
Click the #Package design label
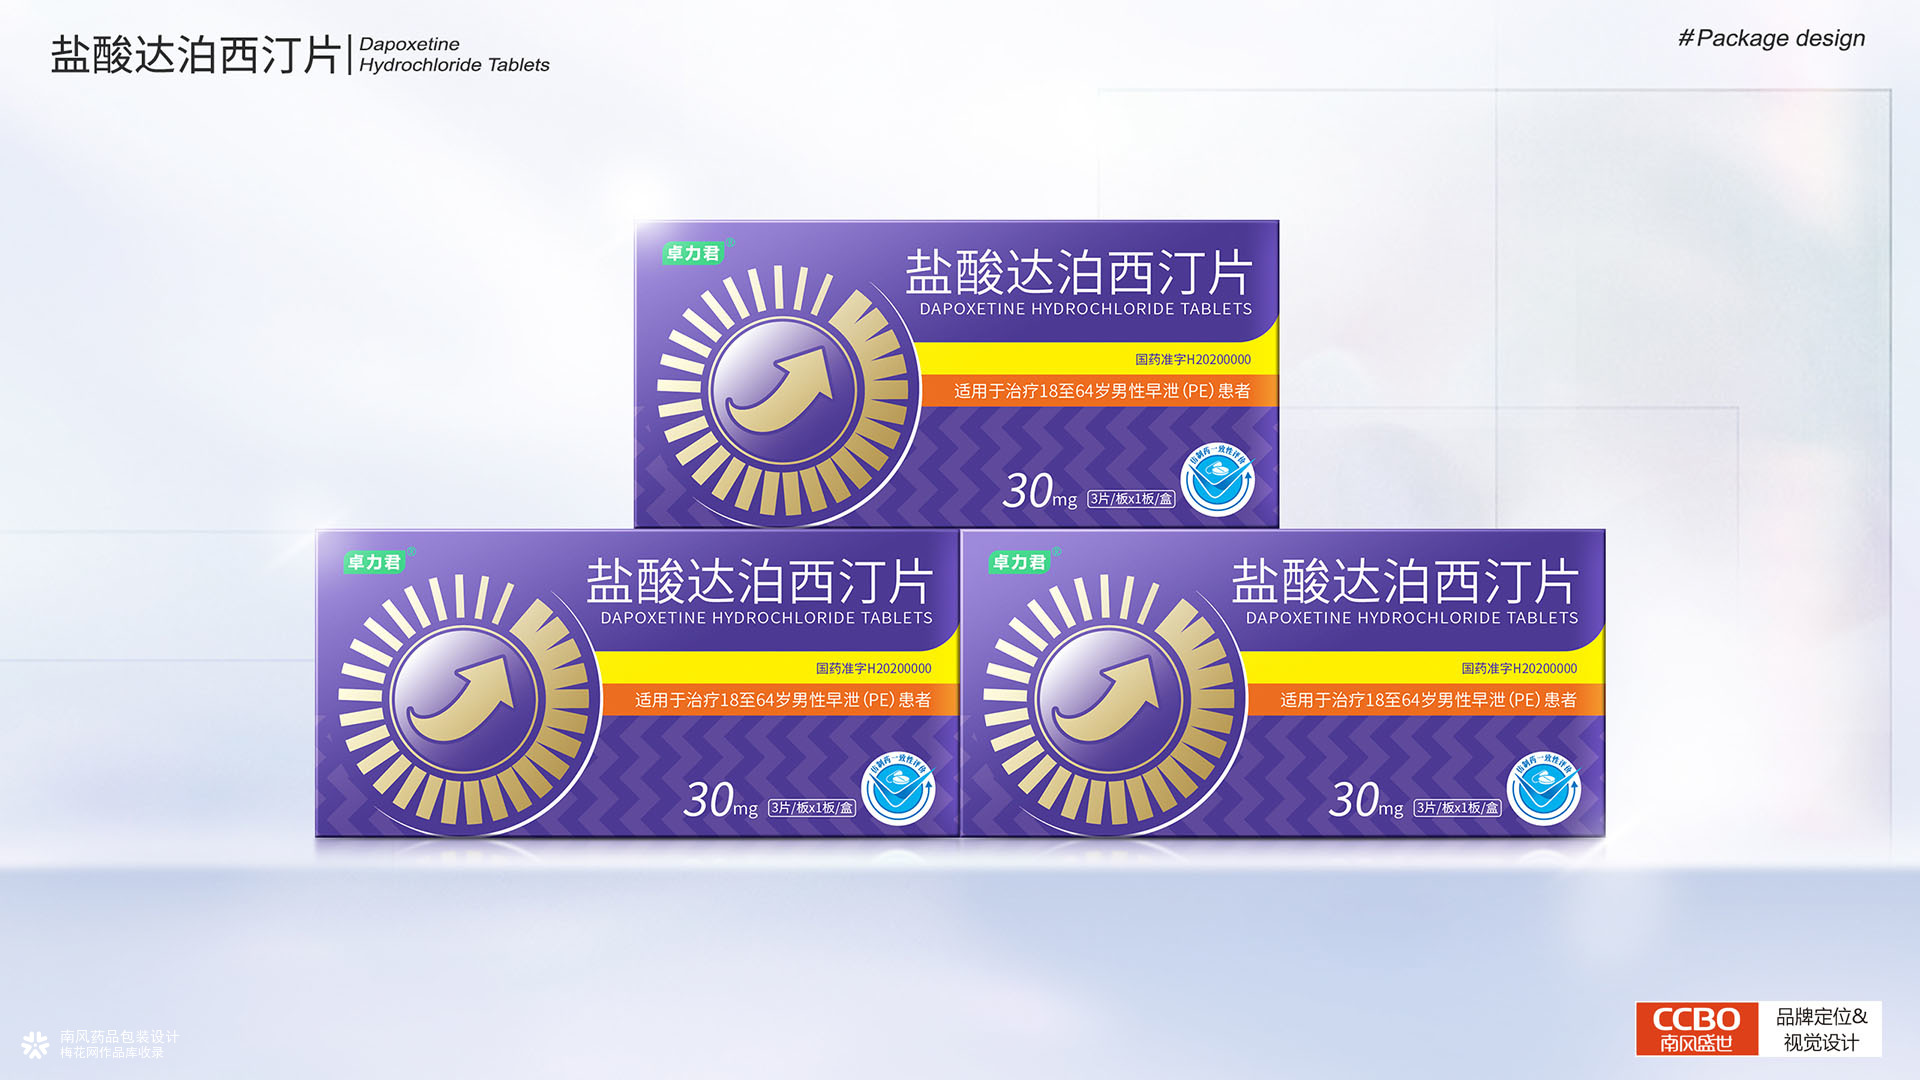[x=1771, y=38]
